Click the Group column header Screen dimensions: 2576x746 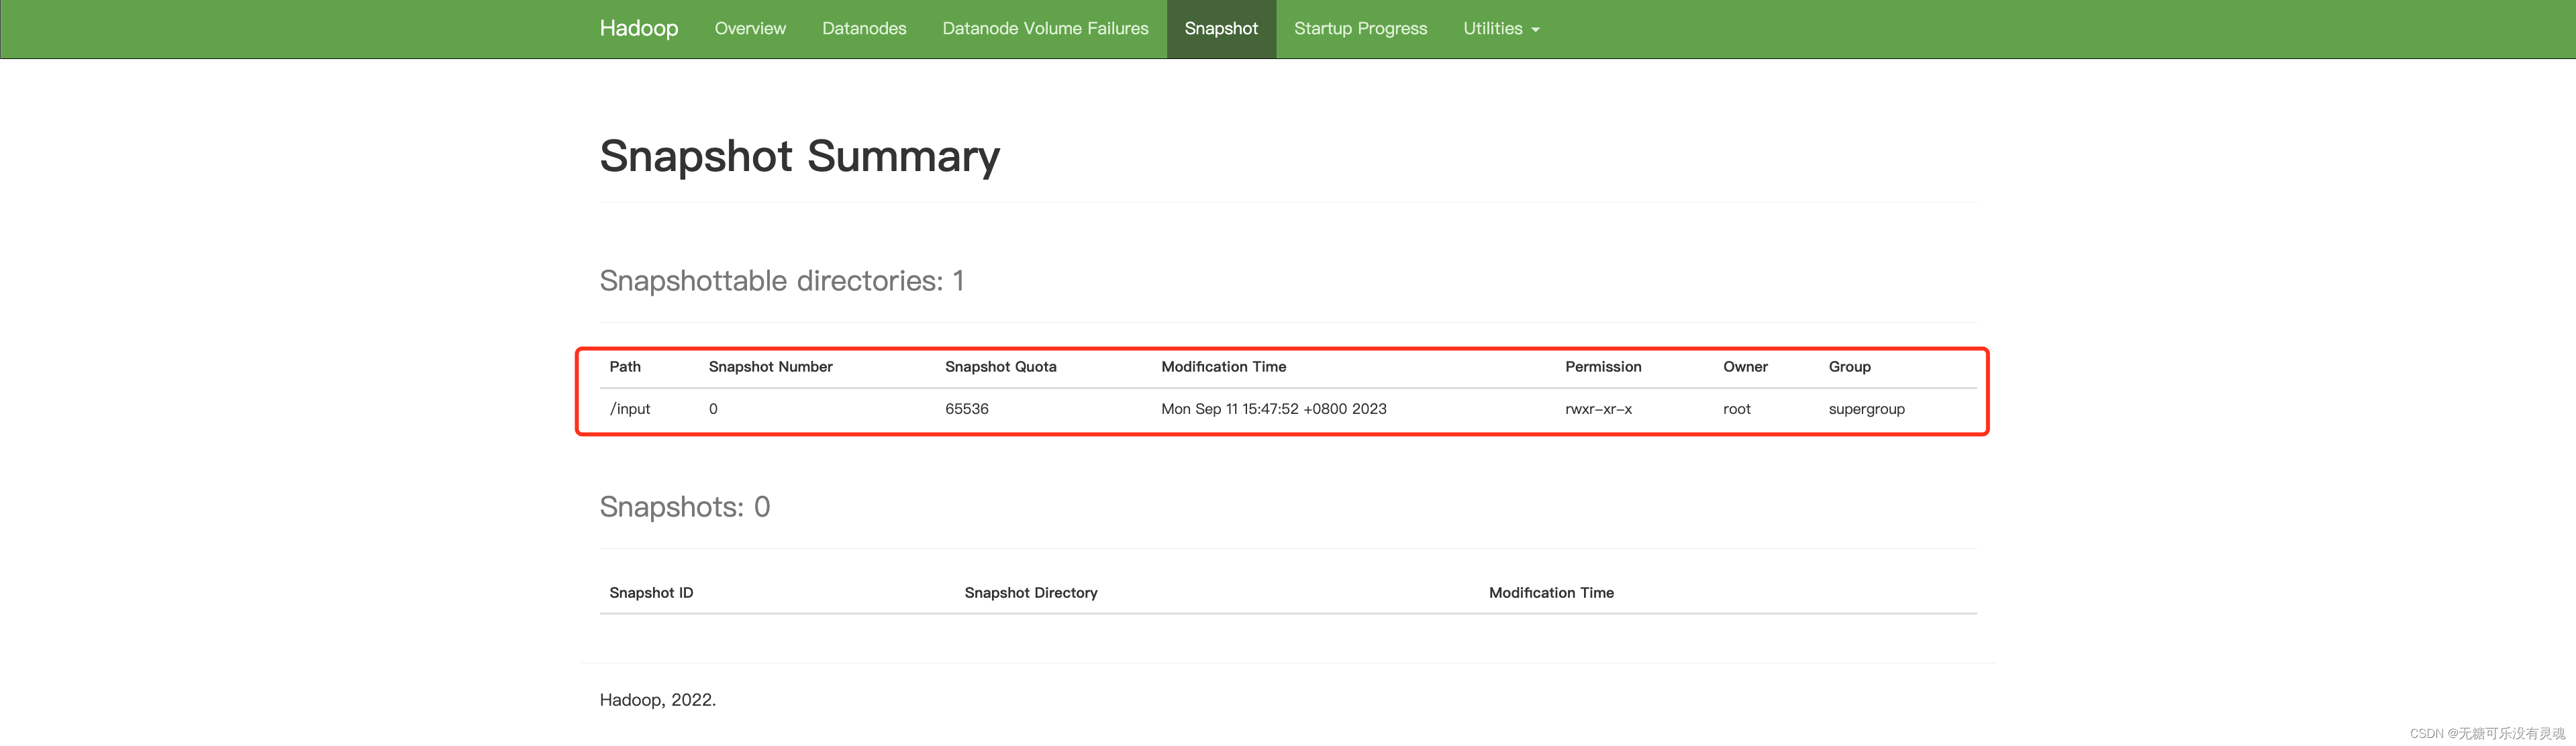click(1849, 367)
